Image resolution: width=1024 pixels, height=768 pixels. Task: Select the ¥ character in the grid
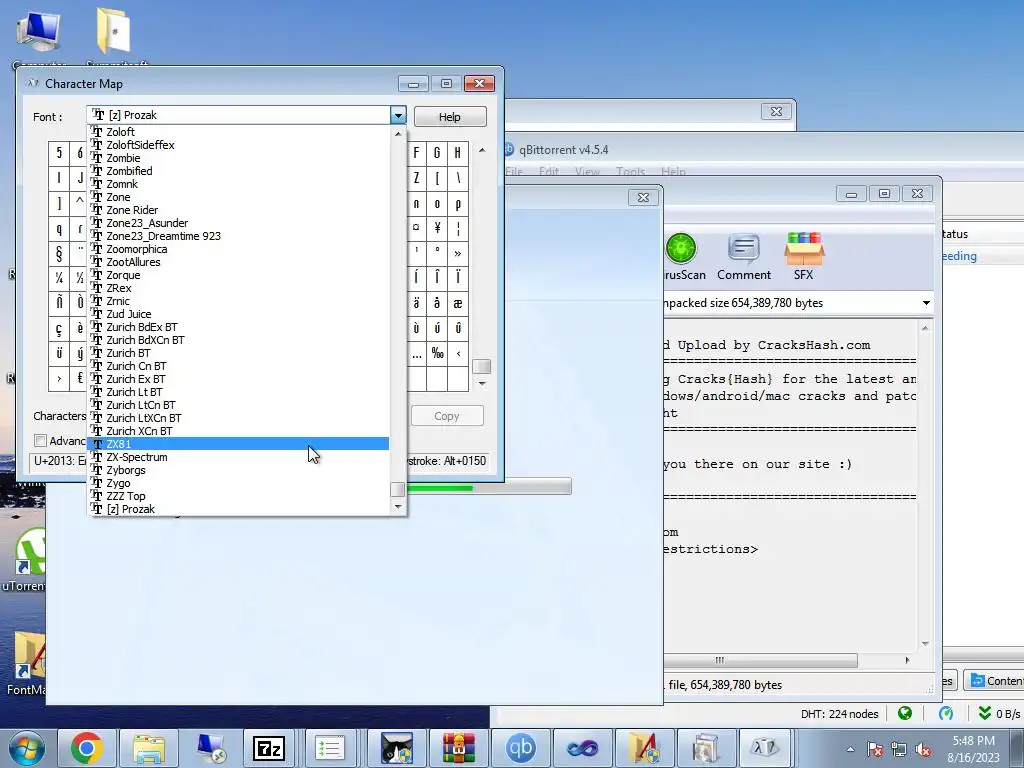click(437, 228)
